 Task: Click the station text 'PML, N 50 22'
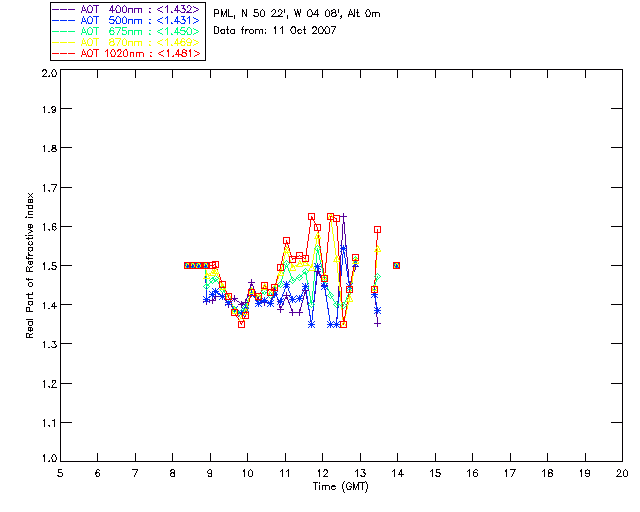pos(249,14)
